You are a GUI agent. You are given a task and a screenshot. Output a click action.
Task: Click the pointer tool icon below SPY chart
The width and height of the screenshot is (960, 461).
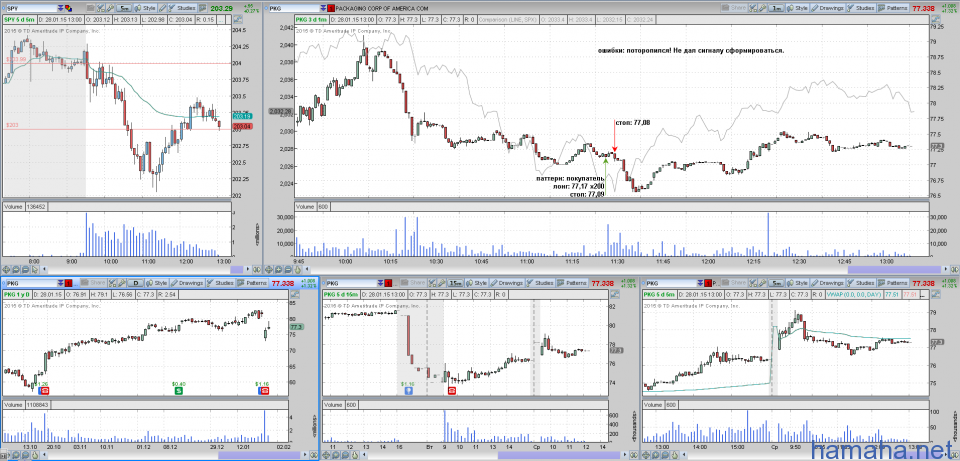pos(35,269)
